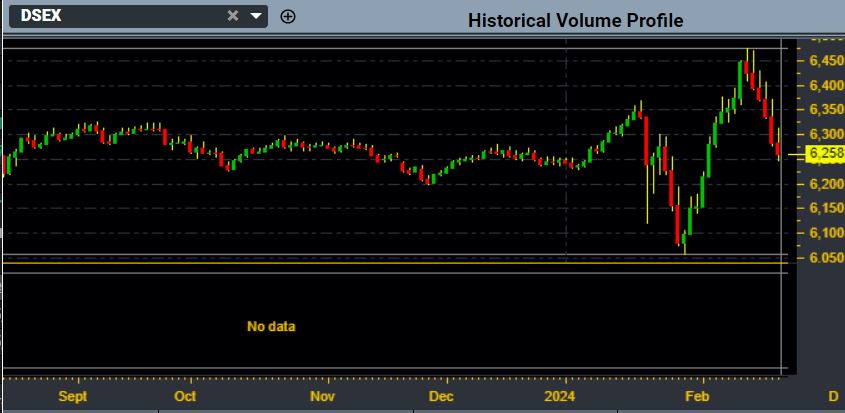This screenshot has height=413, width=845.
Task: Click the highlighted 6,258 current price tag
Action: pyautogui.click(x=825, y=154)
